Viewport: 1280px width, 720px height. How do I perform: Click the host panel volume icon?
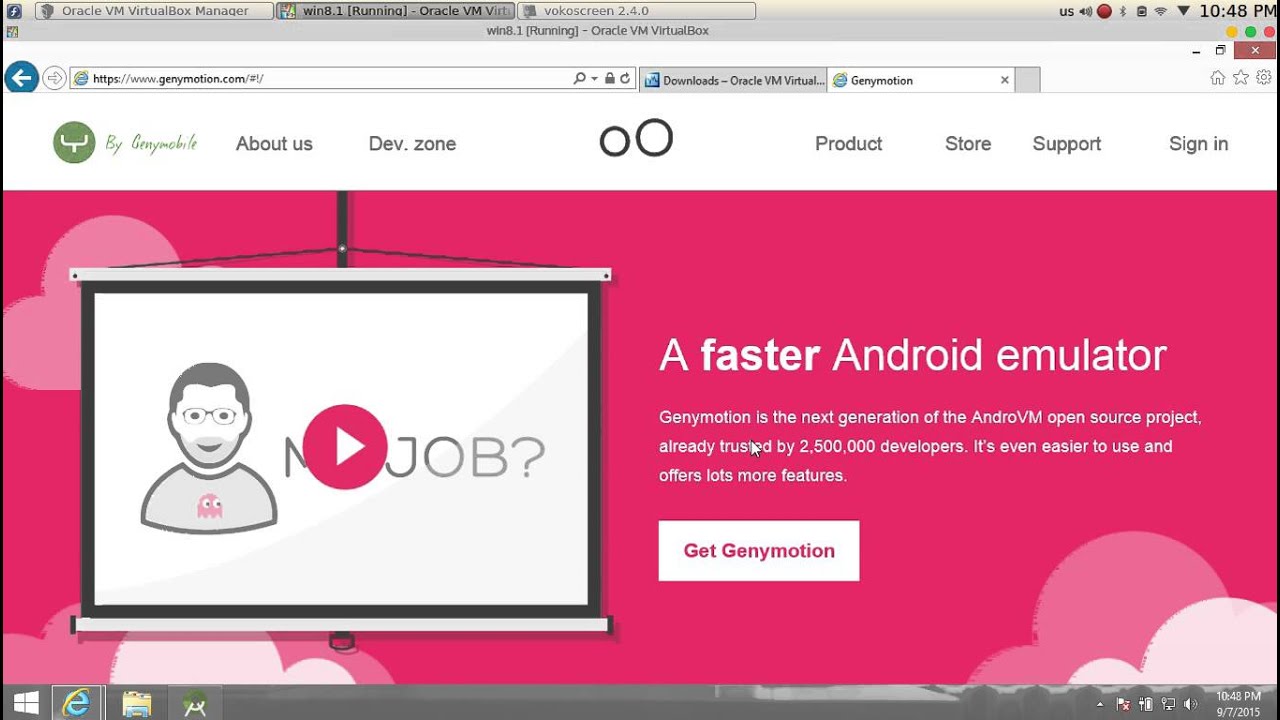pos(1086,11)
